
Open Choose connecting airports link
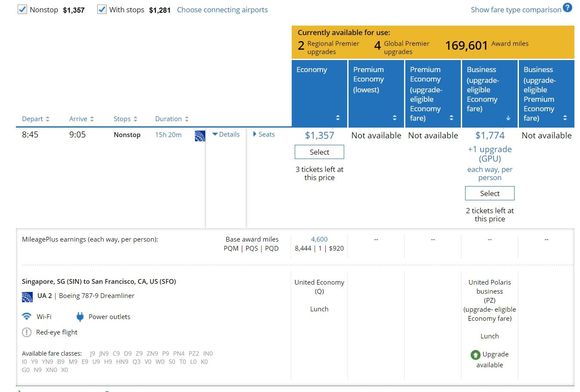point(222,10)
